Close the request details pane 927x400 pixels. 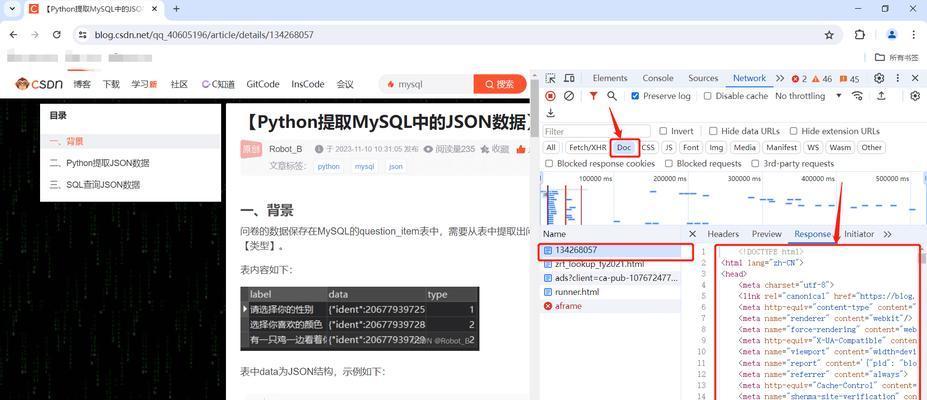(x=693, y=235)
